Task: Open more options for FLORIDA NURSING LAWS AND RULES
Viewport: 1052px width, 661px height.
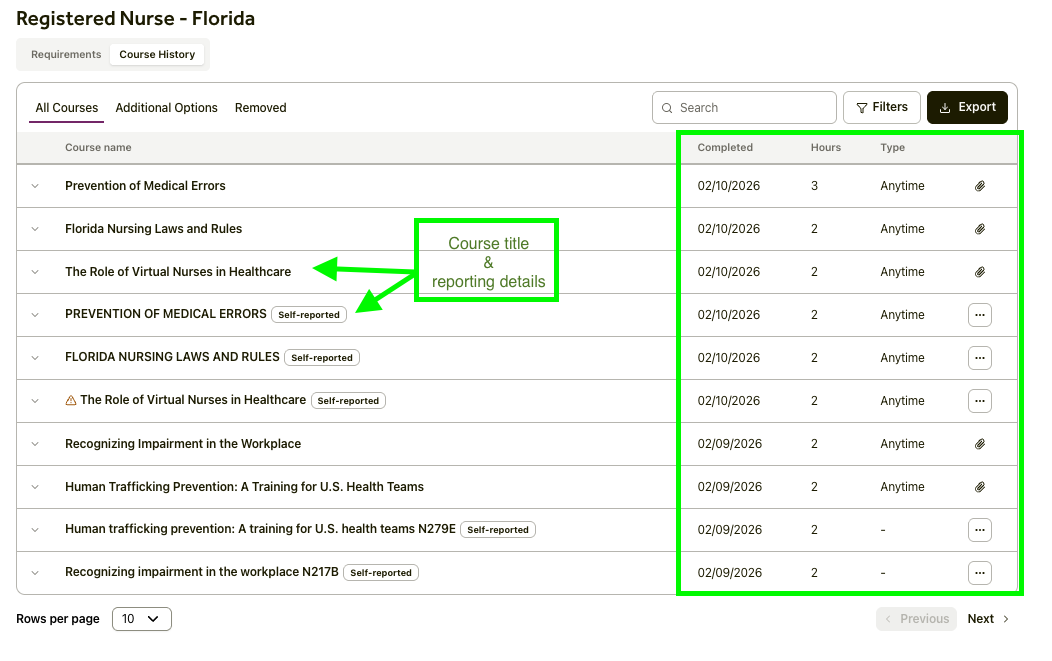Action: pyautogui.click(x=980, y=358)
